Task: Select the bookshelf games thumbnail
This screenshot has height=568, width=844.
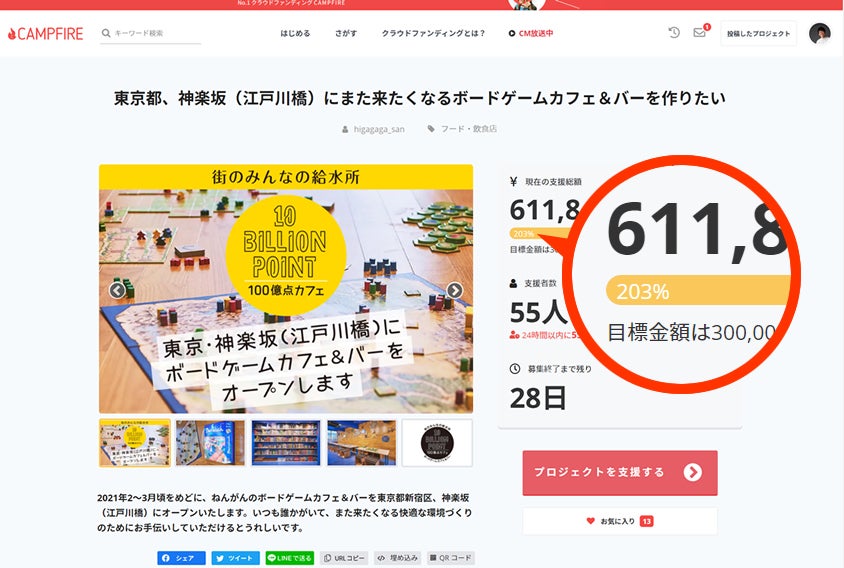Action: click(x=286, y=443)
